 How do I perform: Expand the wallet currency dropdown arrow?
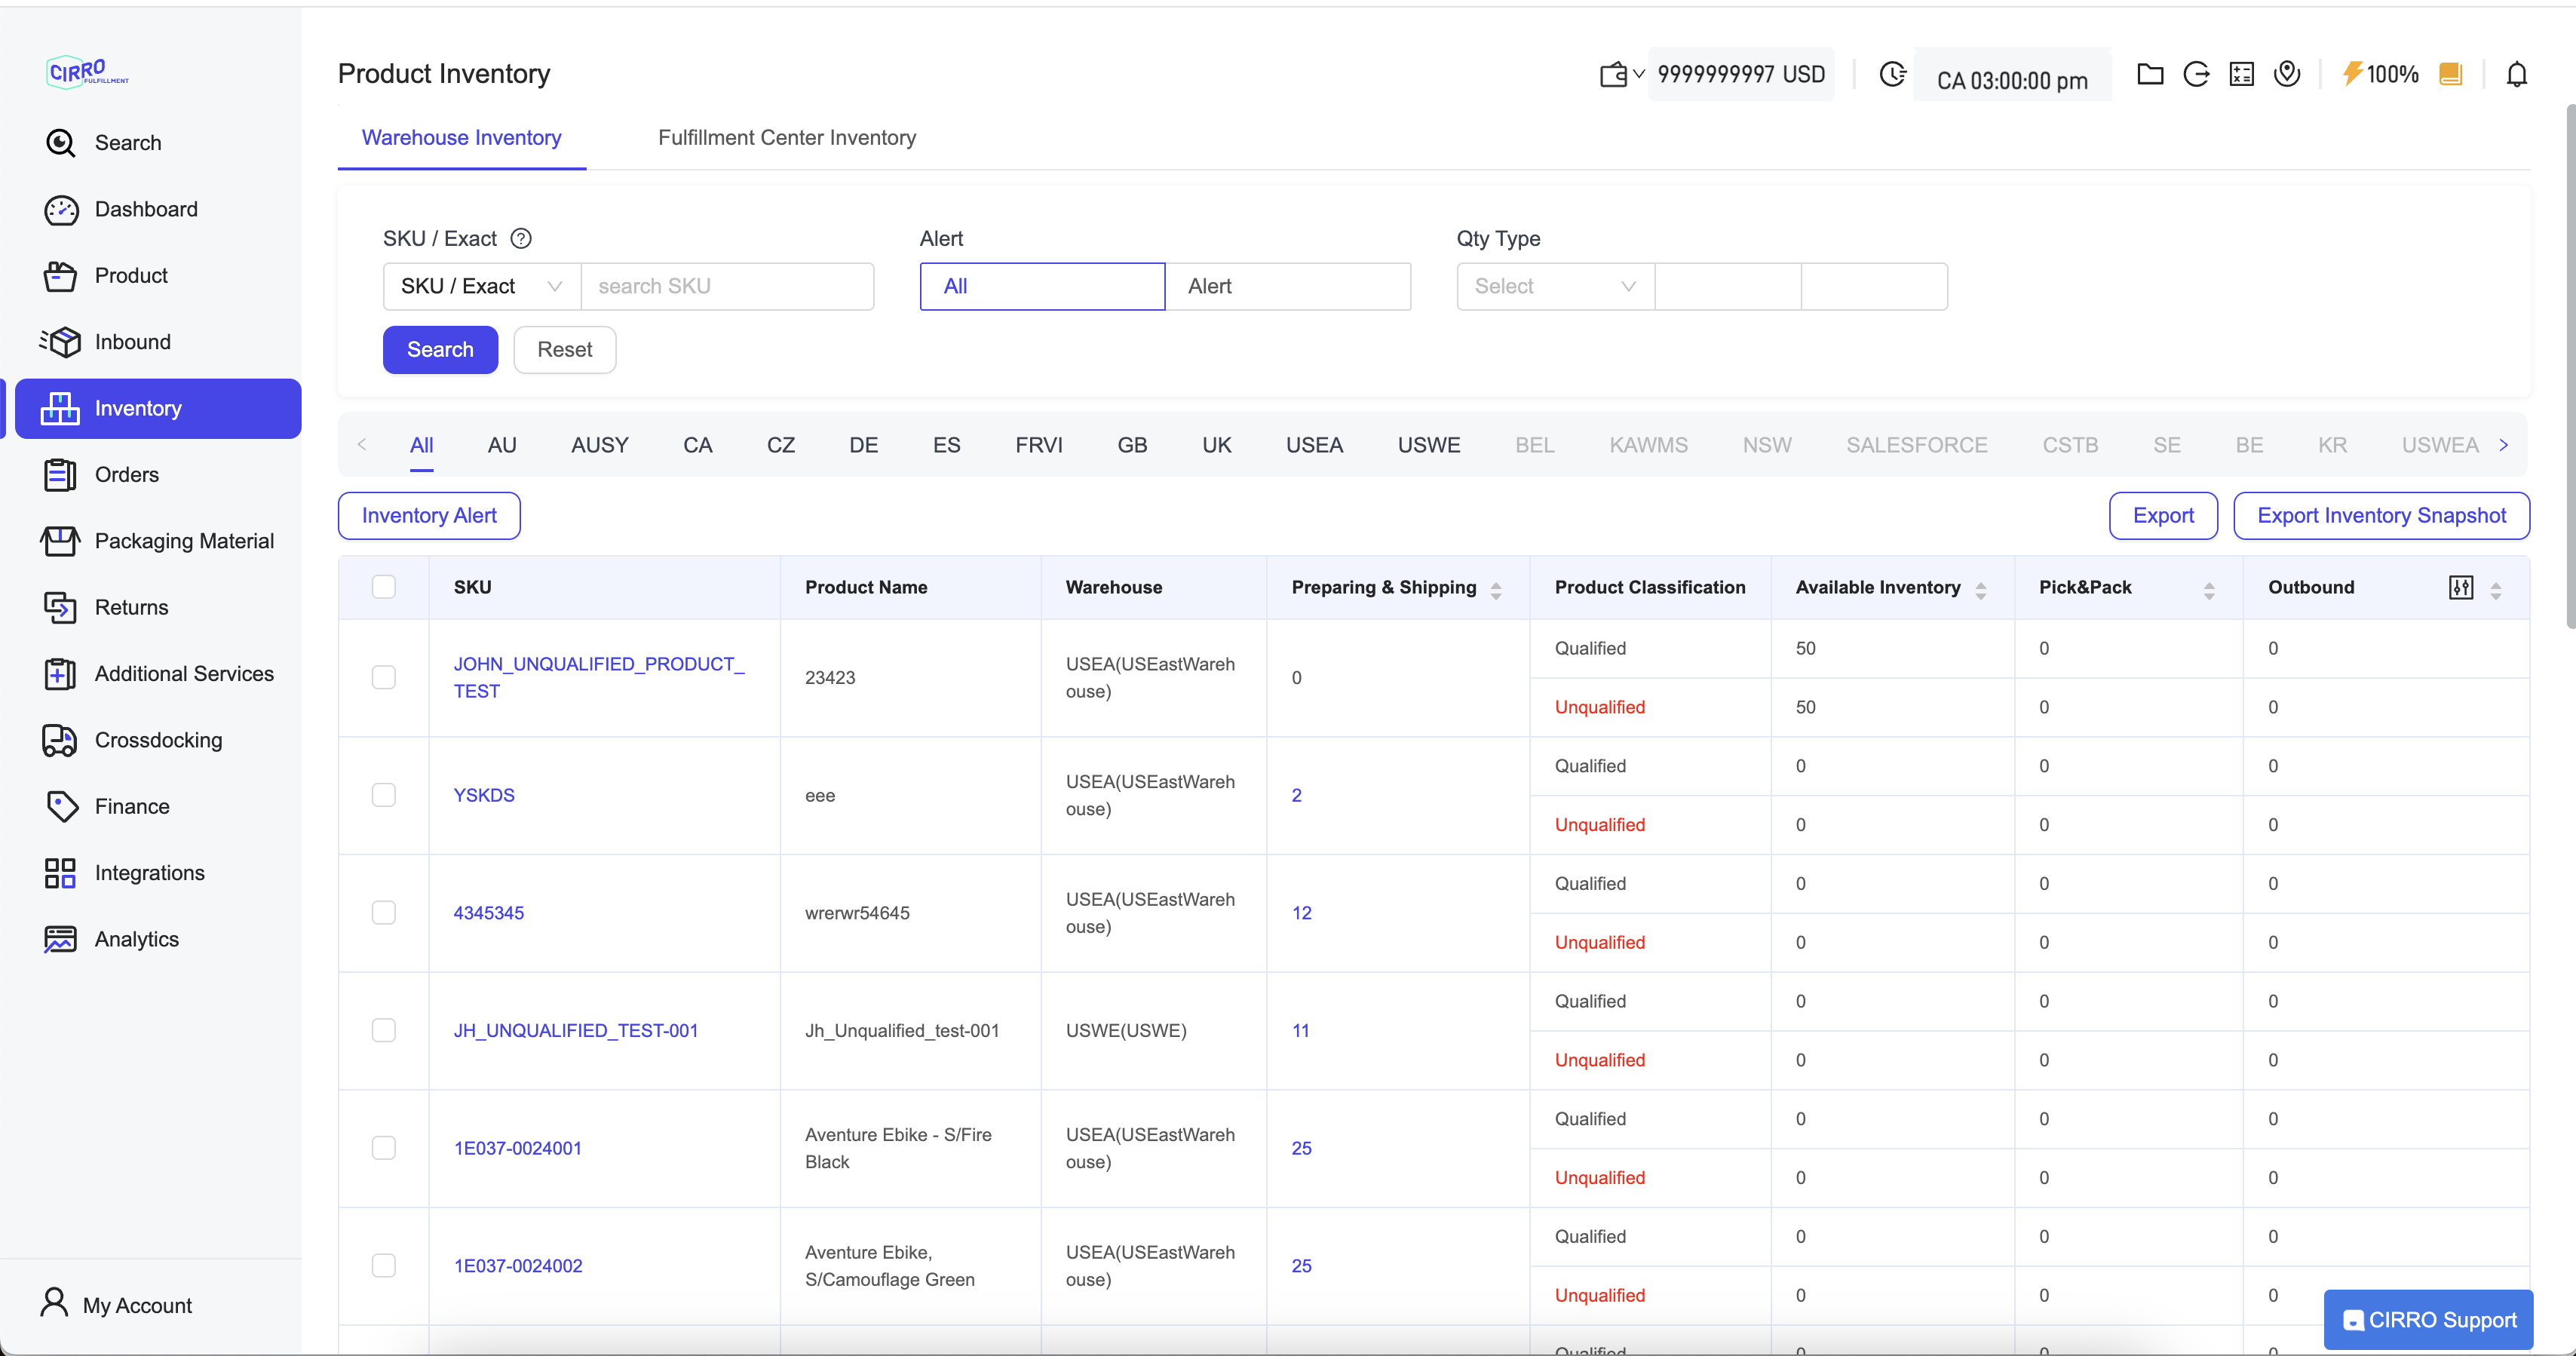click(1638, 74)
